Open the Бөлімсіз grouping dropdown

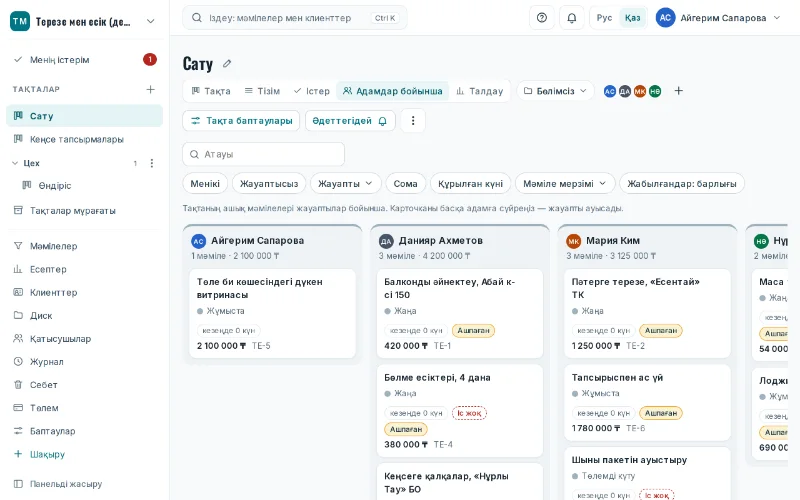click(555, 91)
